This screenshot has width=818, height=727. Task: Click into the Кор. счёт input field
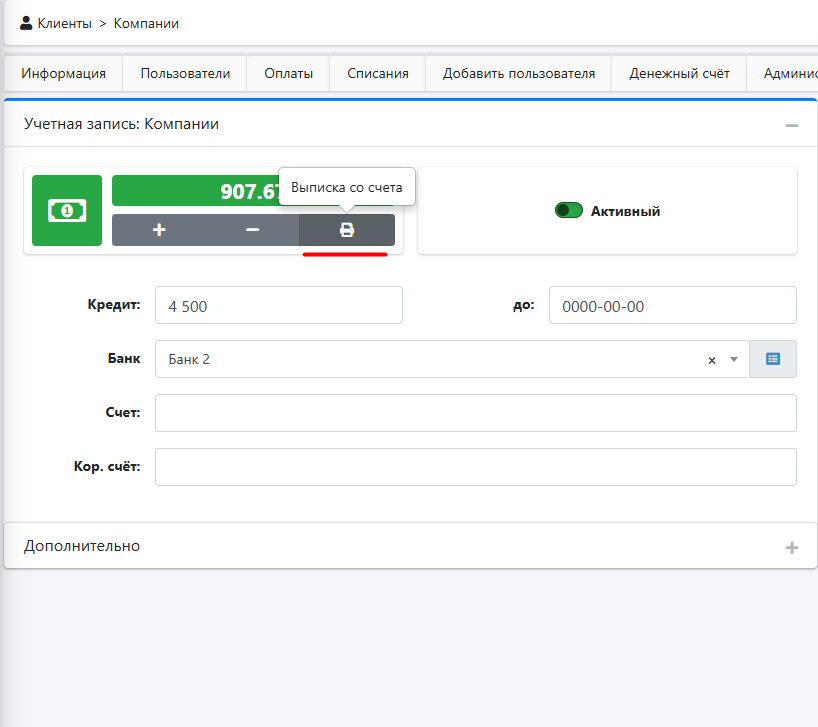point(476,467)
